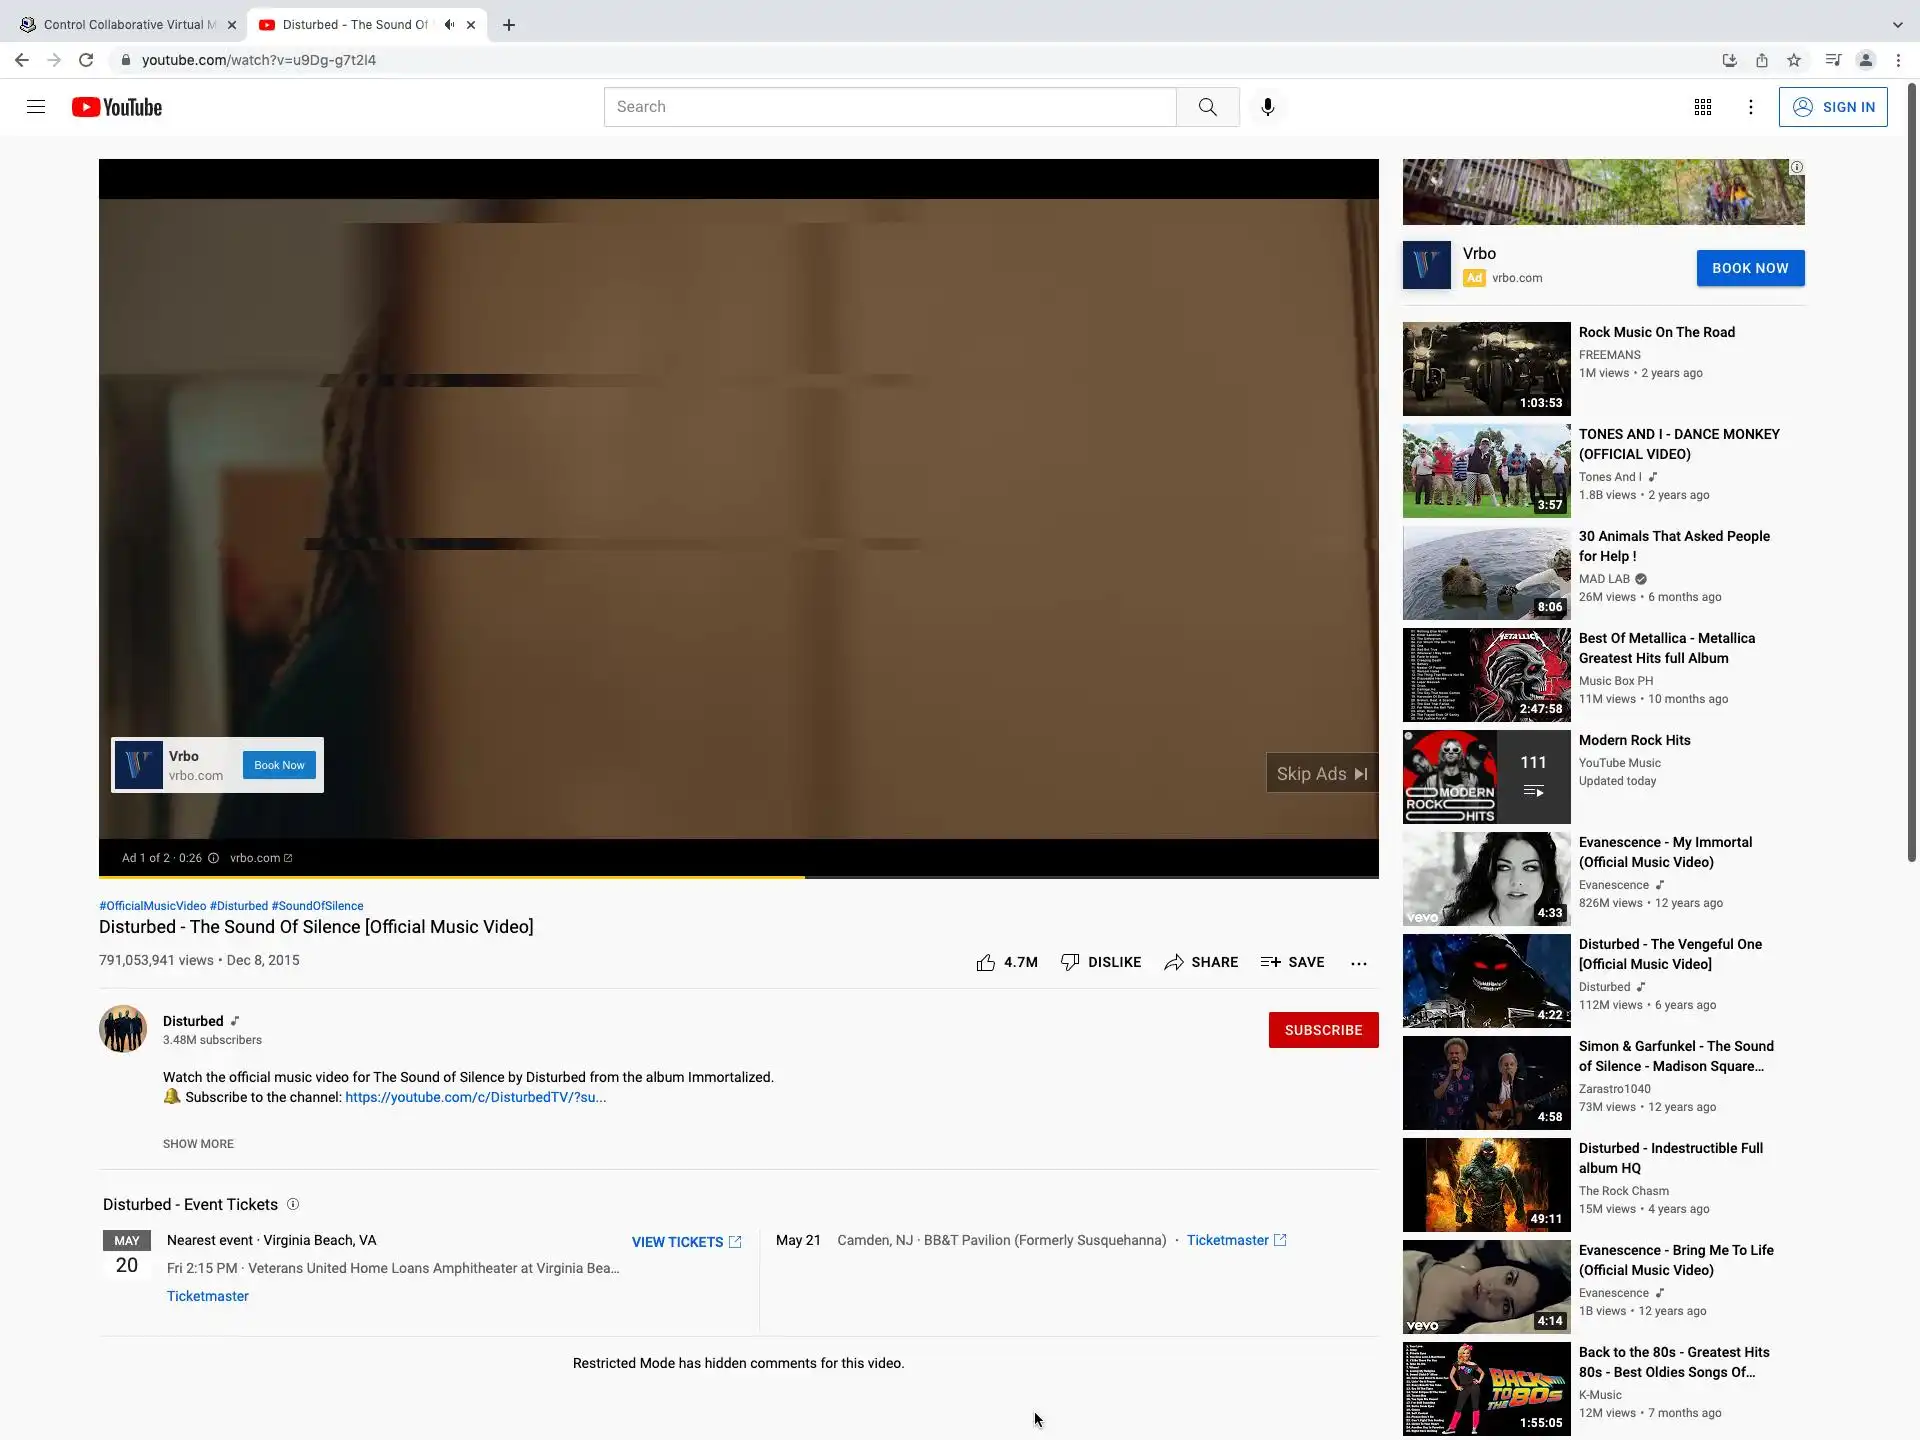Open the three-dot menu under video
The image size is (1920, 1440).
tap(1358, 963)
